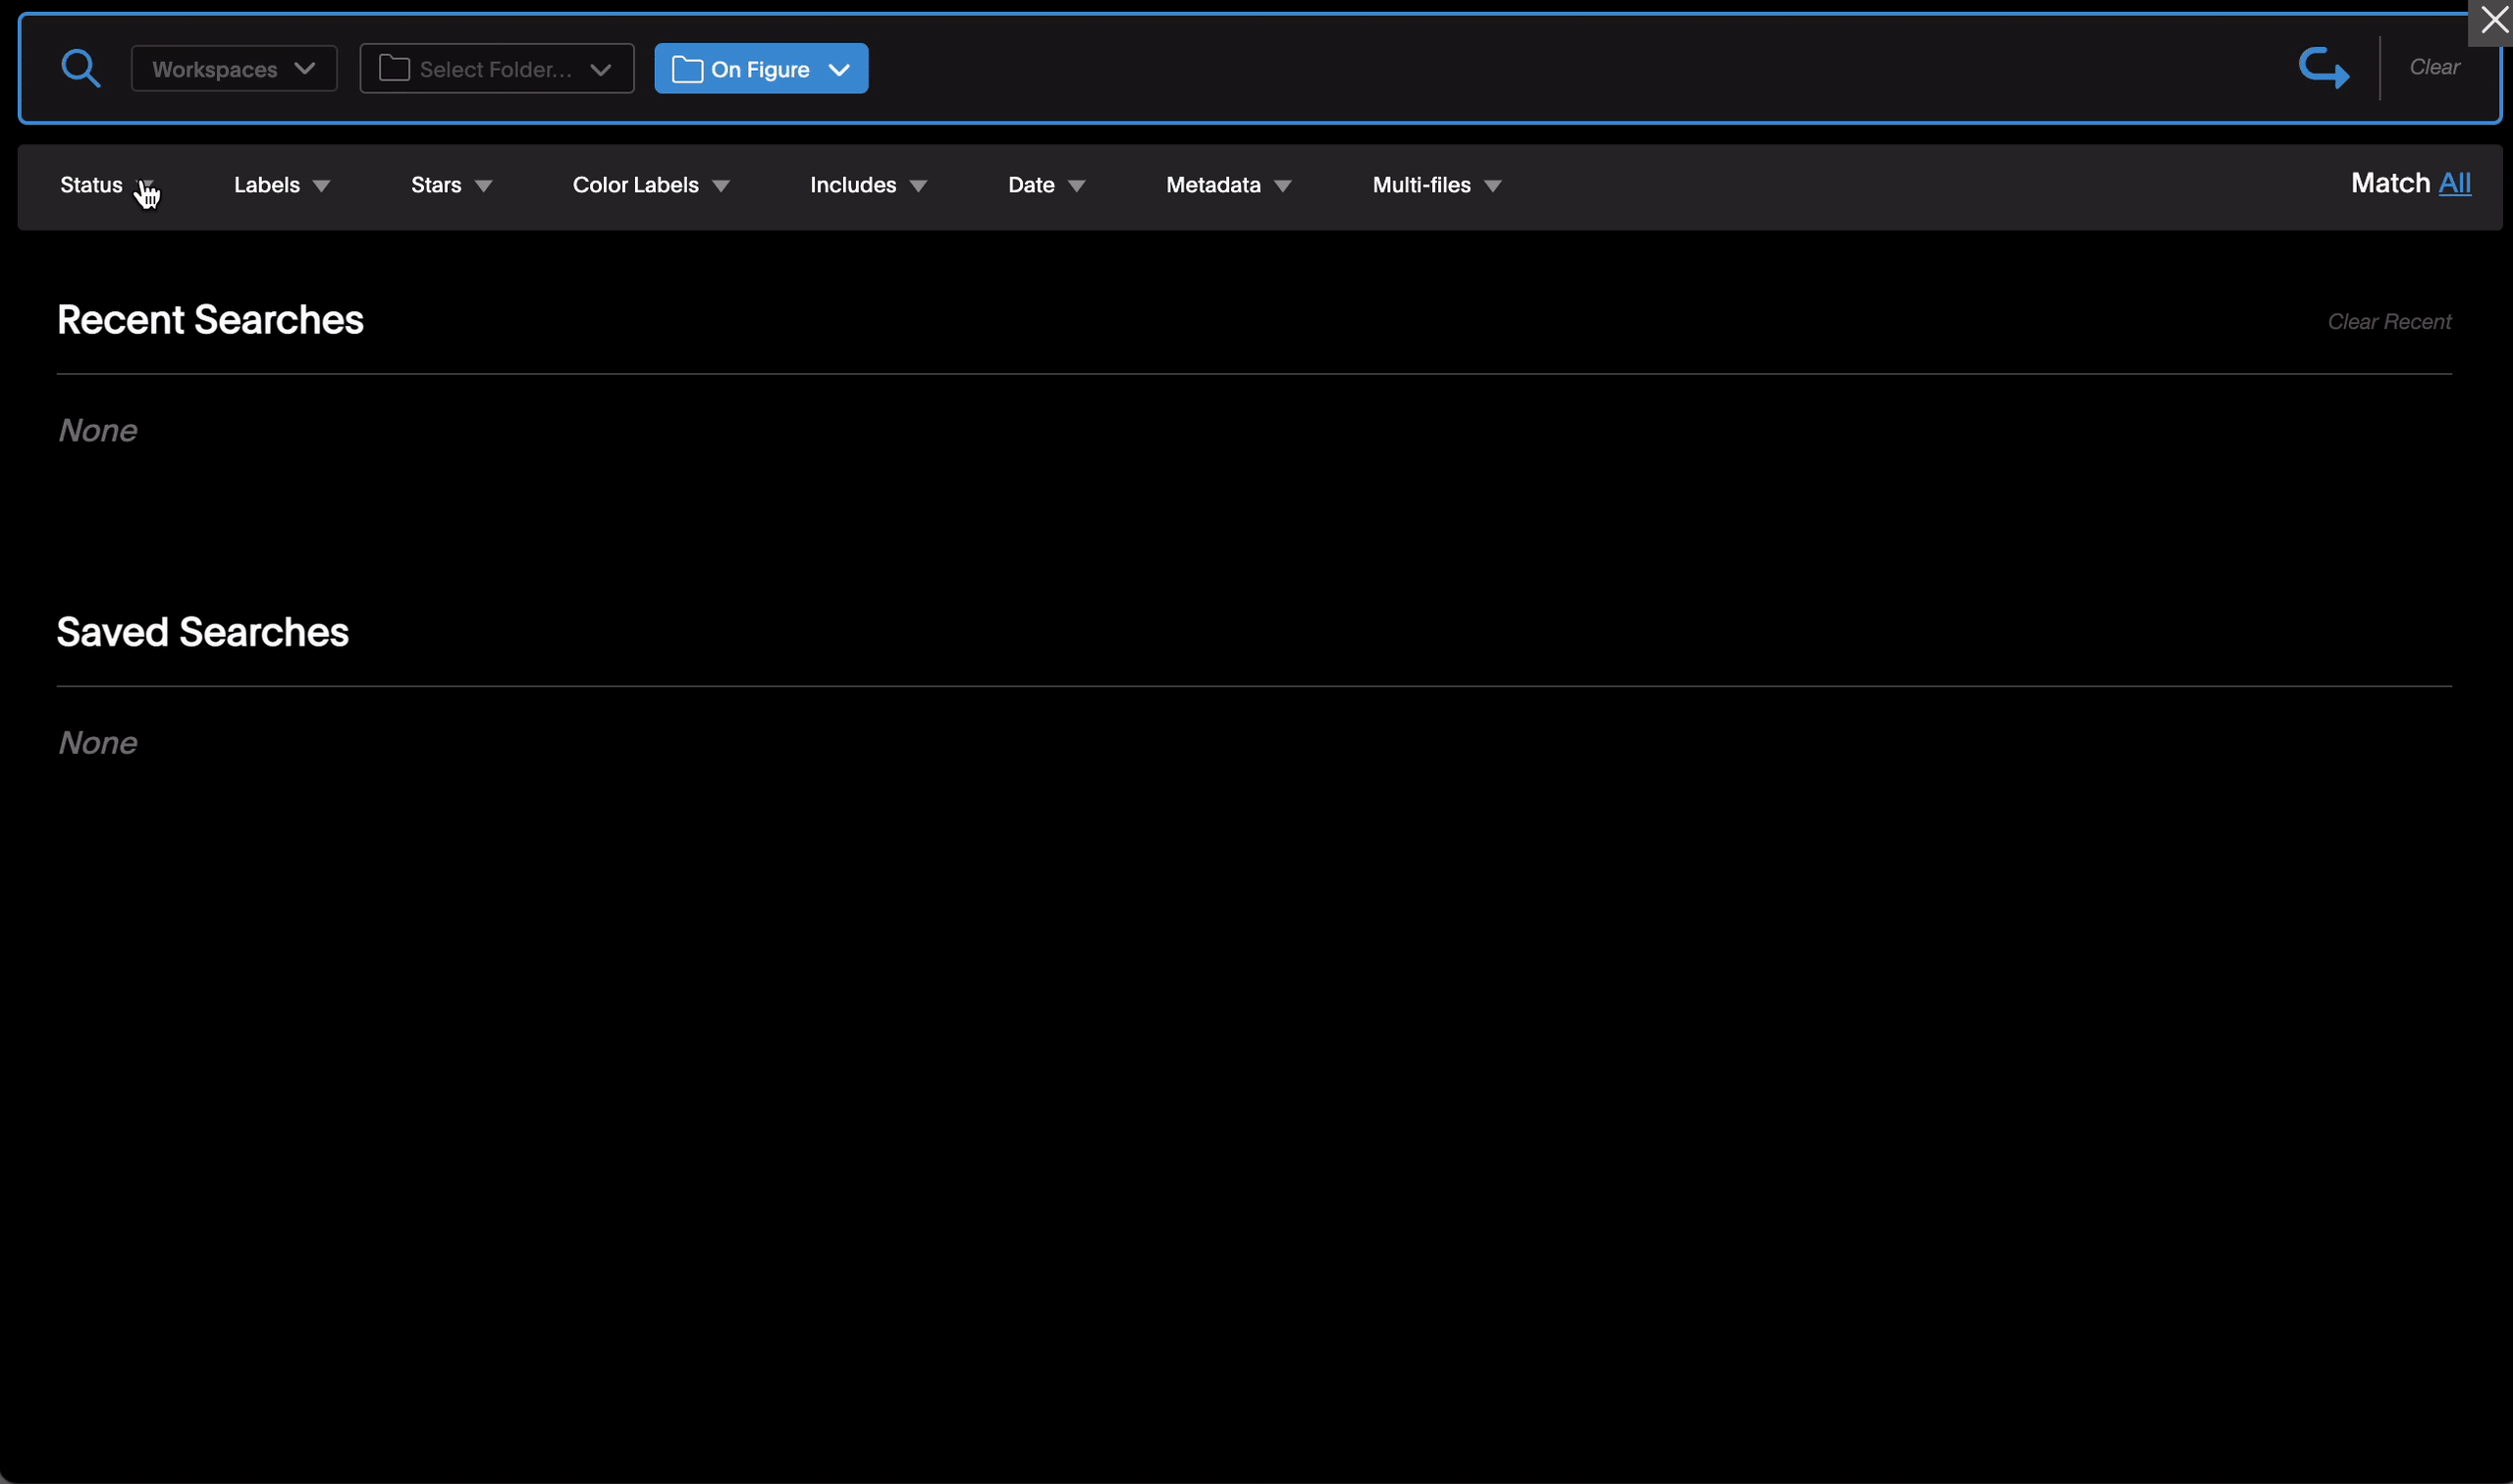Toggle the Match All link
The image size is (2513, 1484).
[x=2454, y=183]
